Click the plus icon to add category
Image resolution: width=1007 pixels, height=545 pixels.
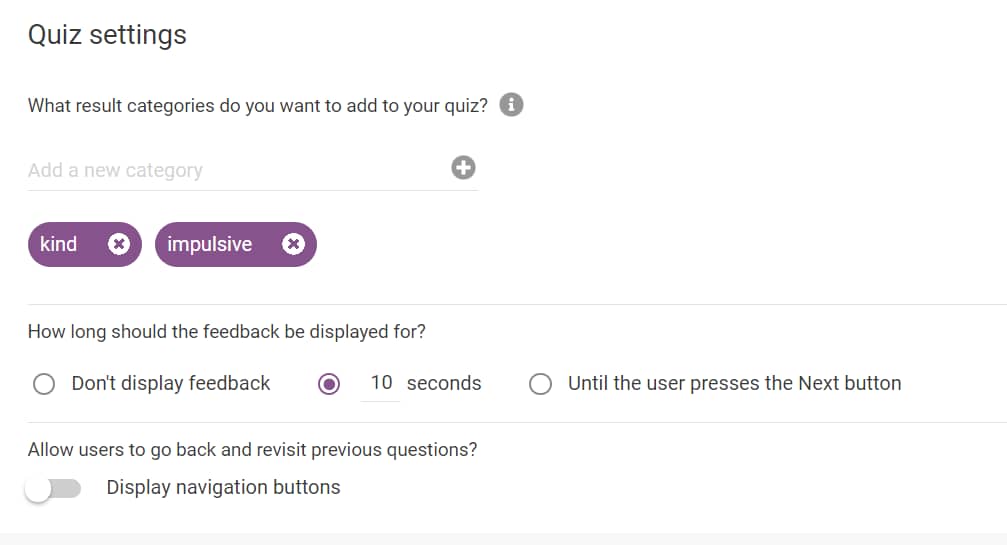click(x=463, y=168)
